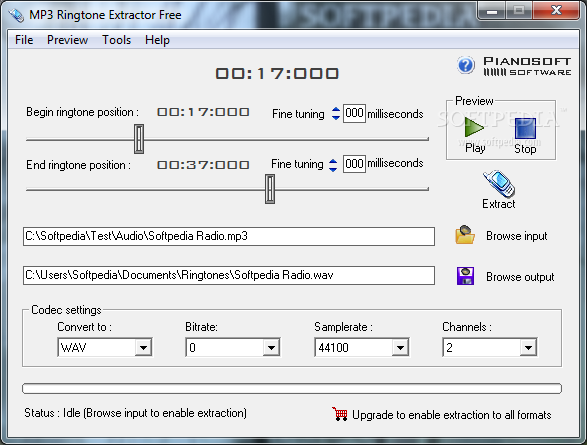The height and width of the screenshot is (445, 587).
Task: Open the File menu
Action: tap(24, 40)
